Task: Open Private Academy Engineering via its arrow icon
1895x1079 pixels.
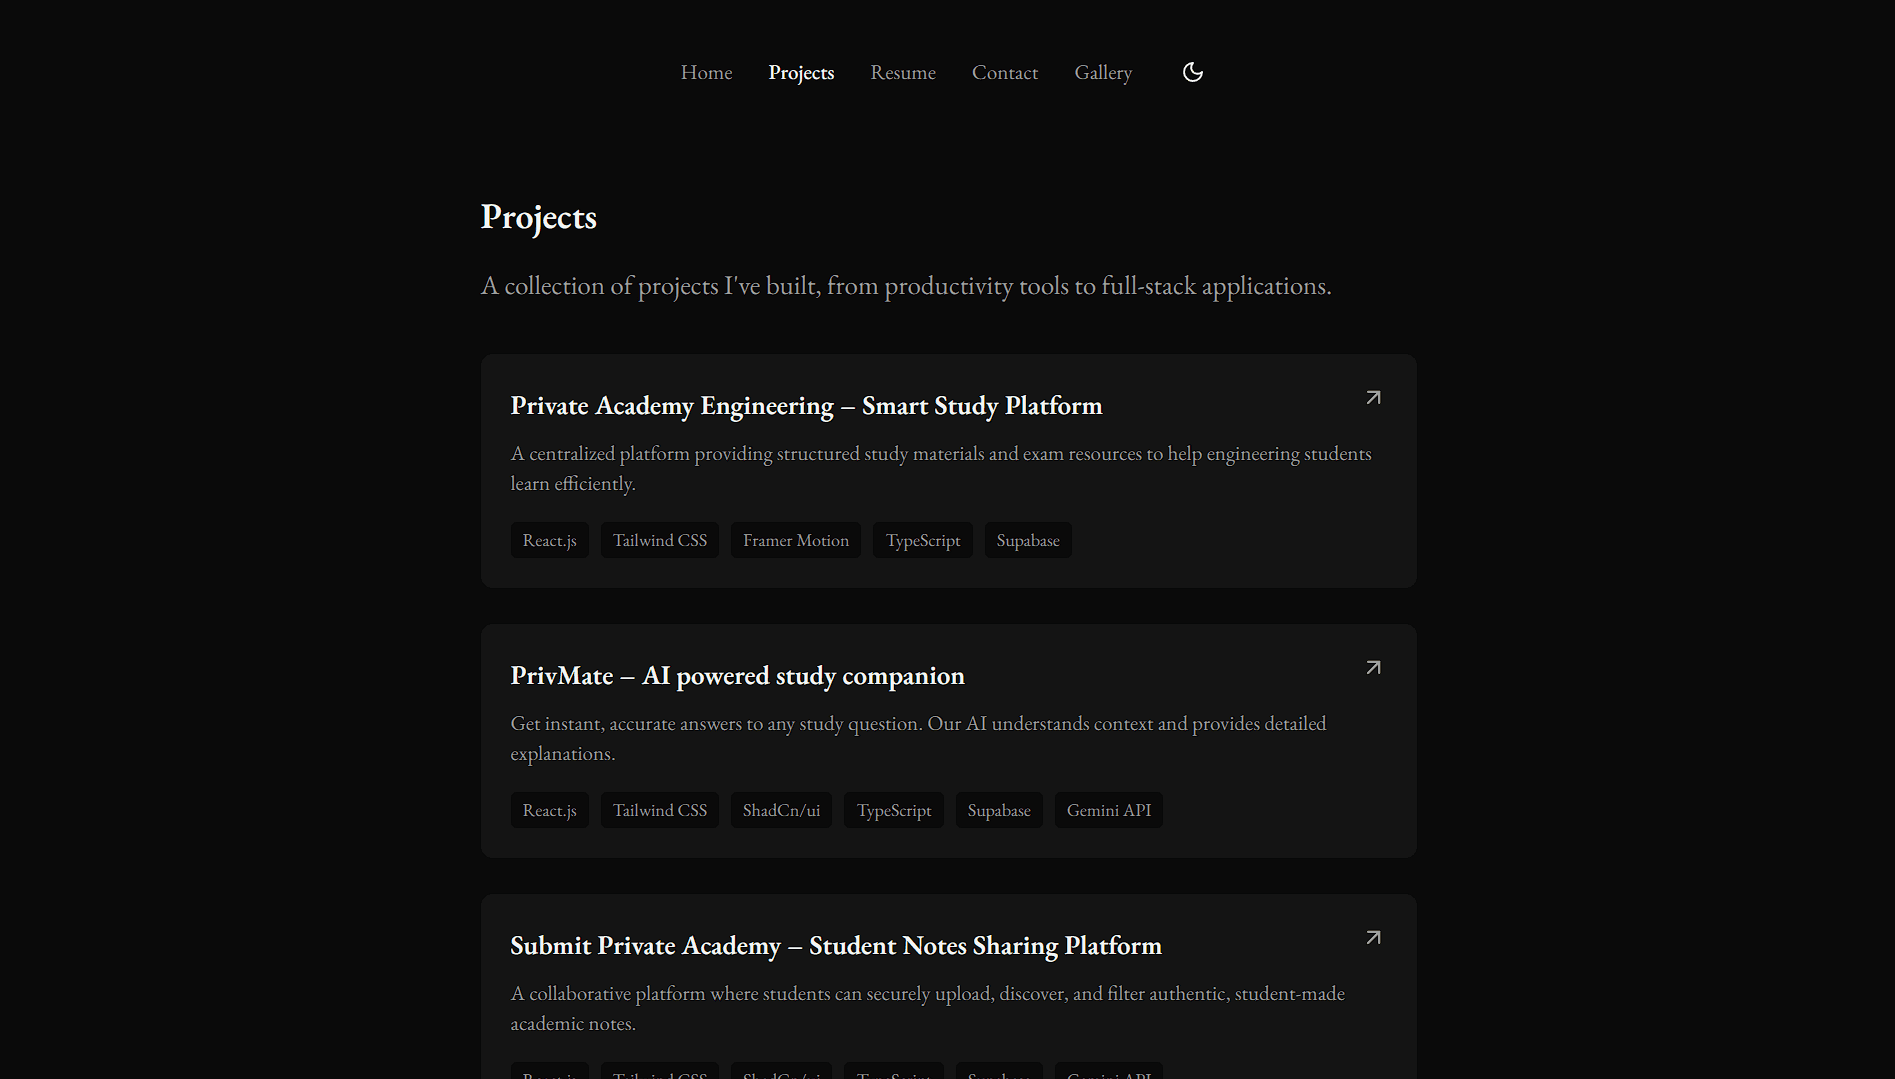Action: coord(1373,397)
